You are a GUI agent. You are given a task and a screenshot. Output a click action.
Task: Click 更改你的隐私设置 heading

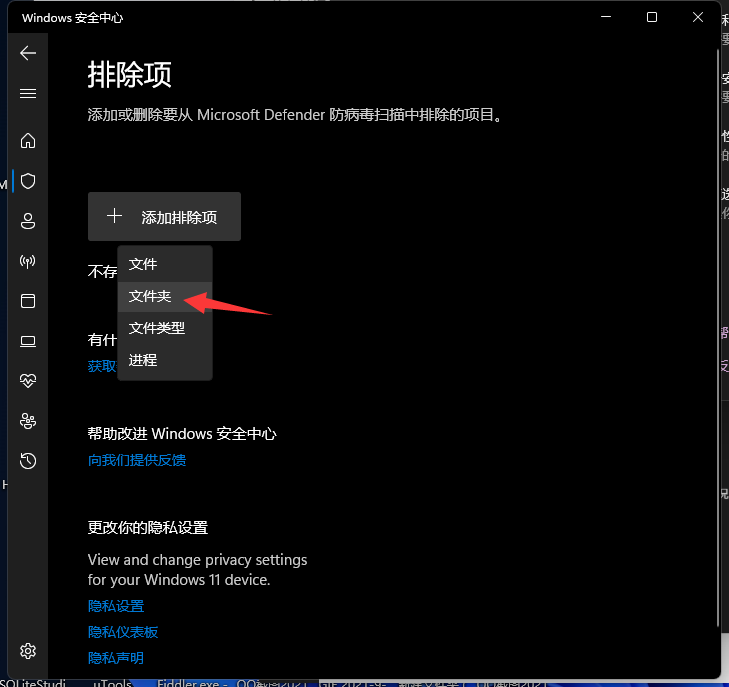click(x=148, y=528)
